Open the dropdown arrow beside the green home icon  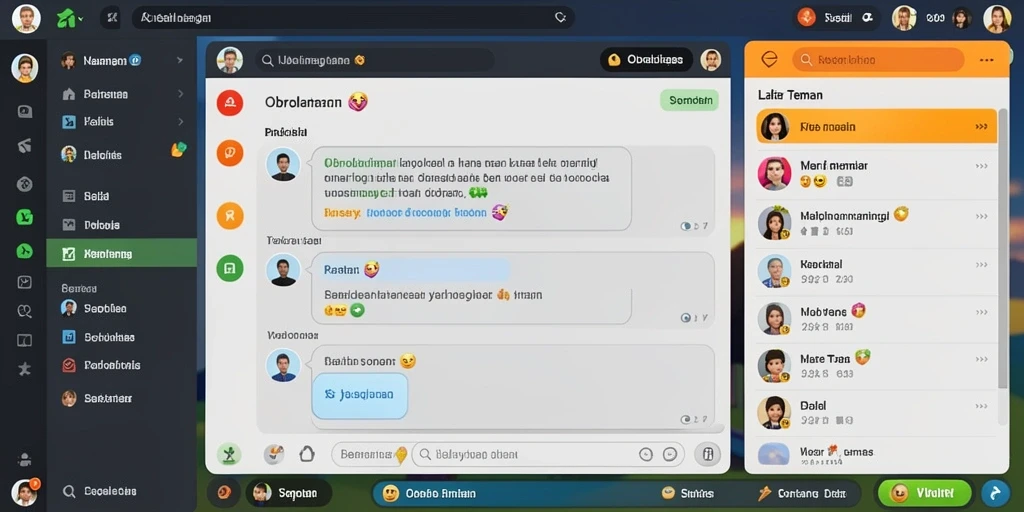(x=80, y=20)
